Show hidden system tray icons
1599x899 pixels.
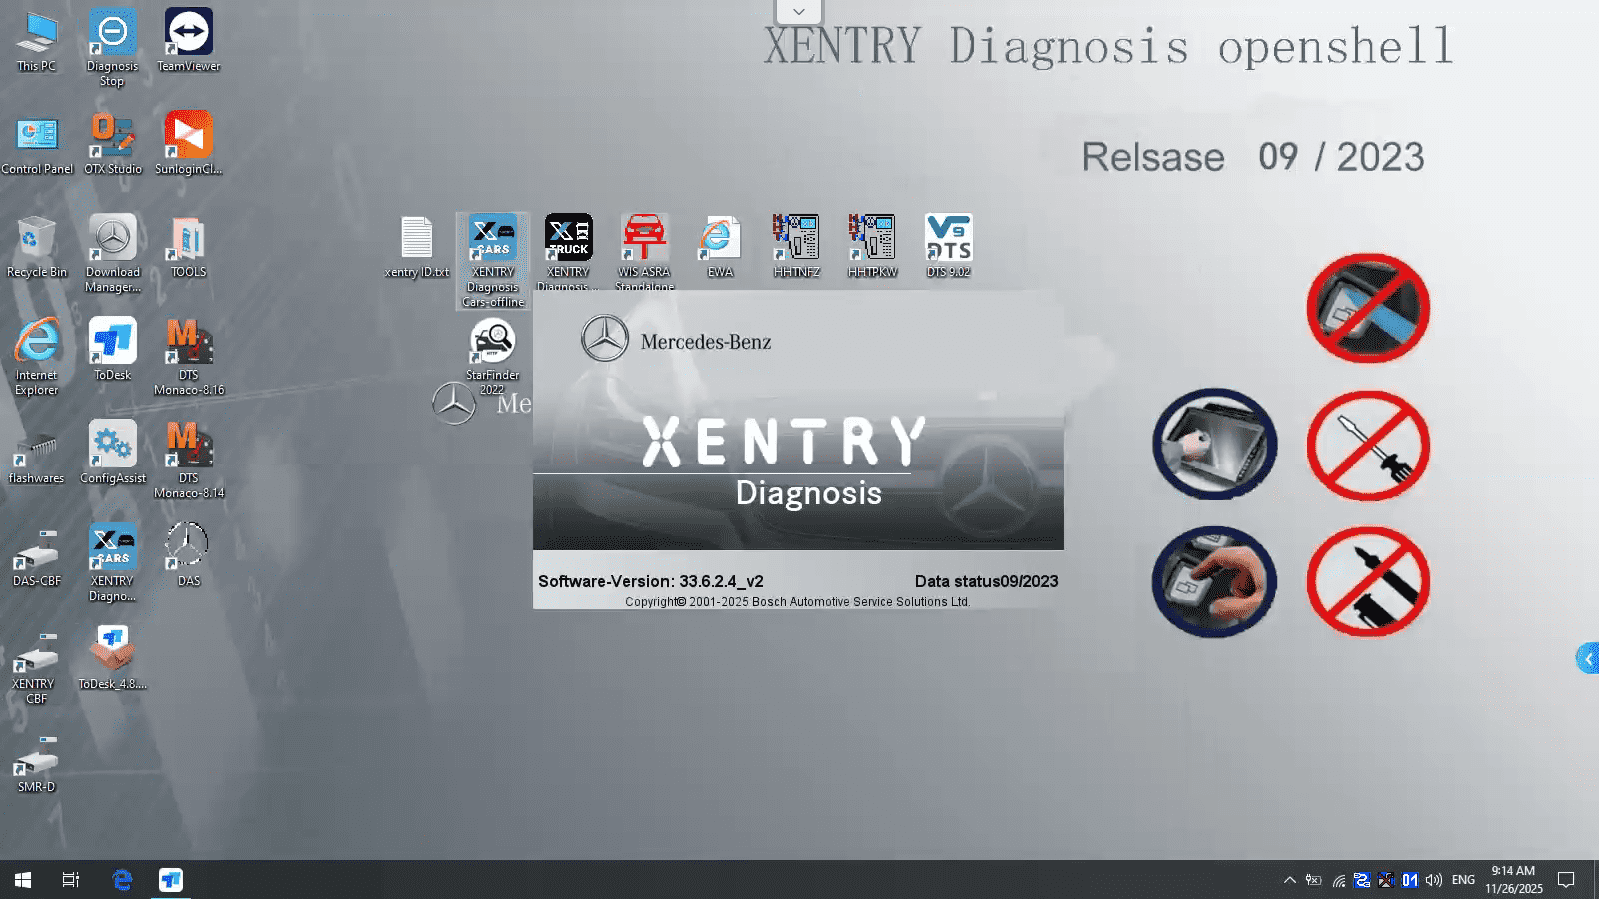coord(1289,880)
